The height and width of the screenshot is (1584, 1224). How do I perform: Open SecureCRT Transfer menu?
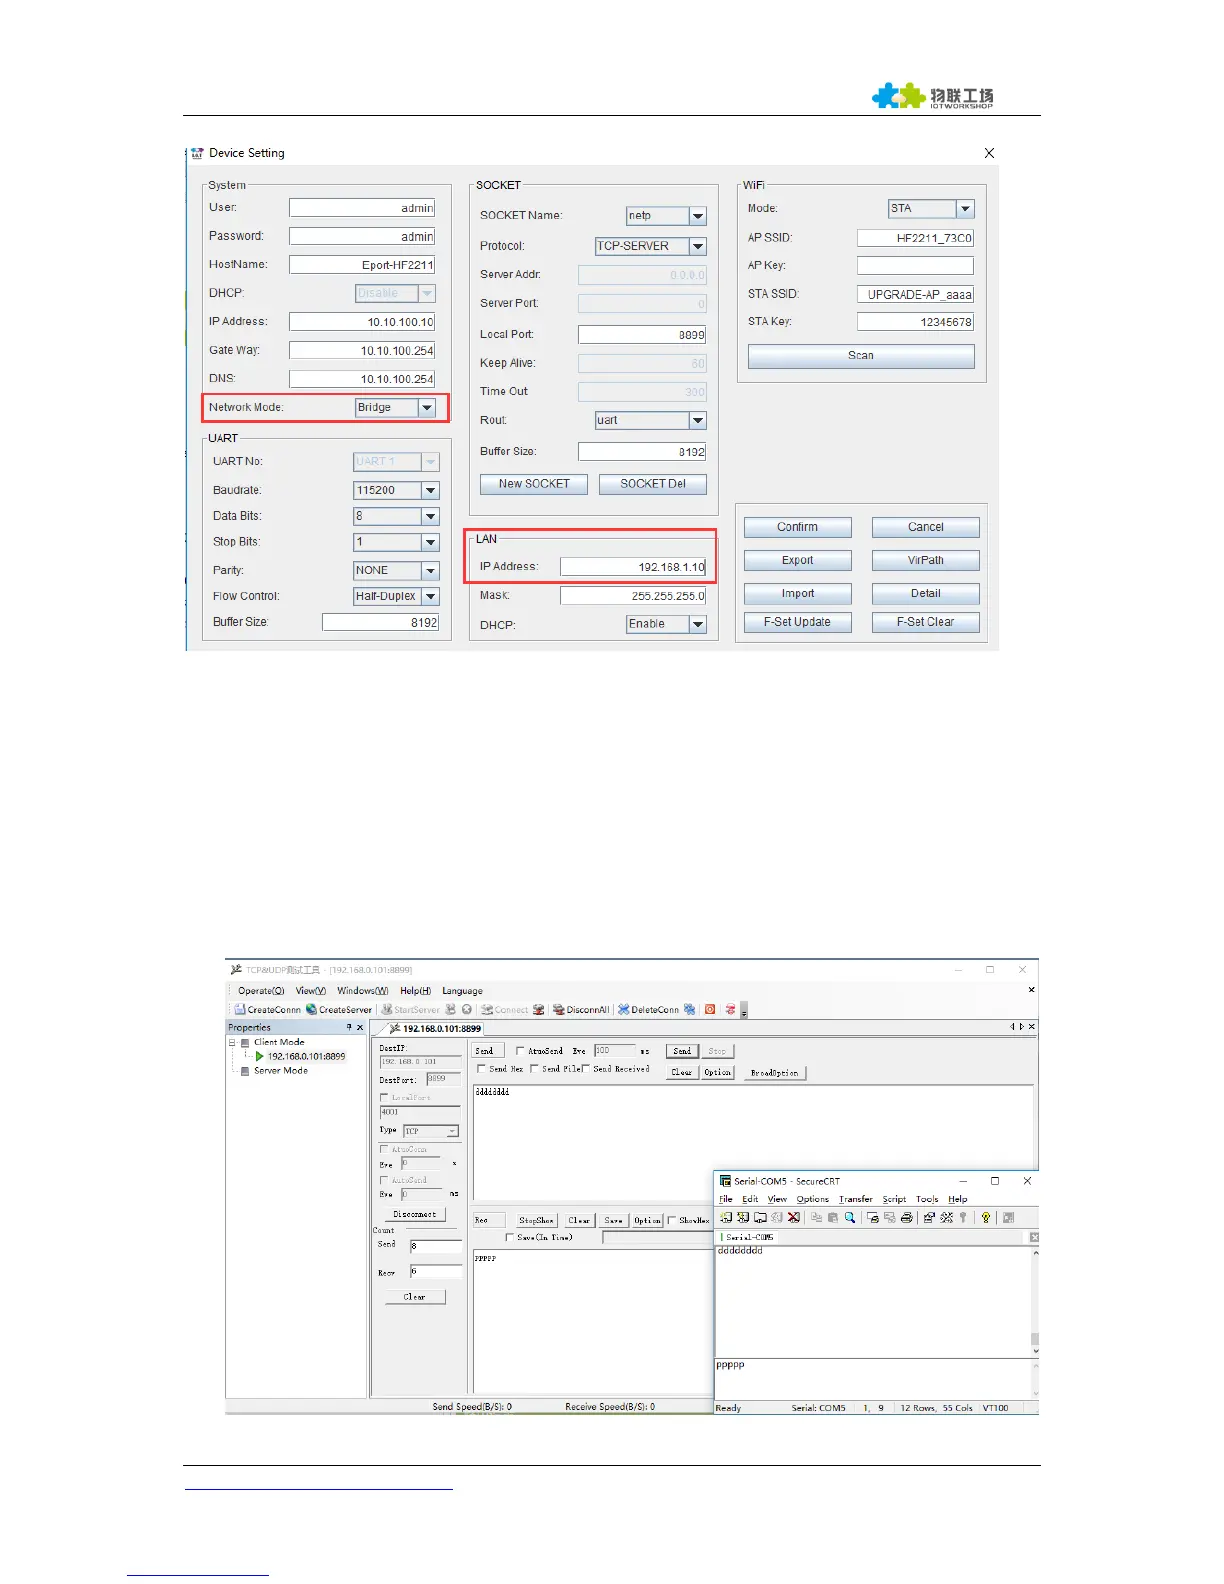coord(855,1199)
